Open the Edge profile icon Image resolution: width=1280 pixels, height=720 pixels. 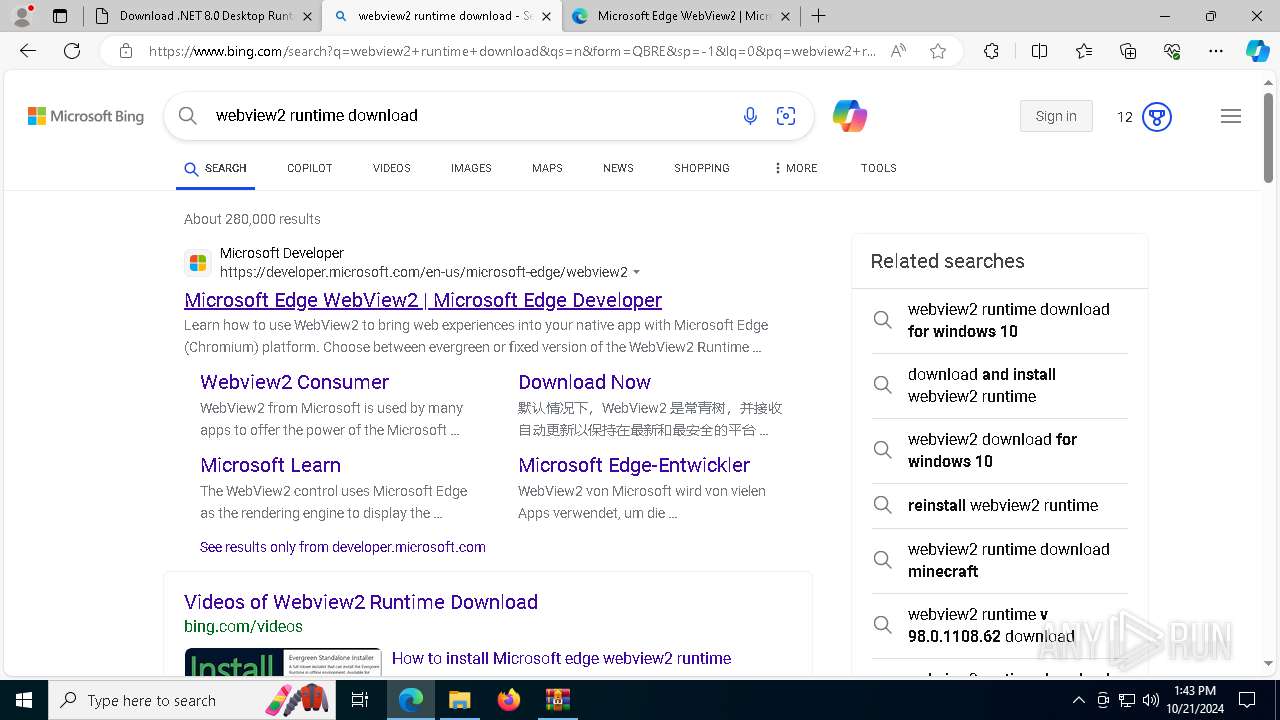[x=22, y=16]
